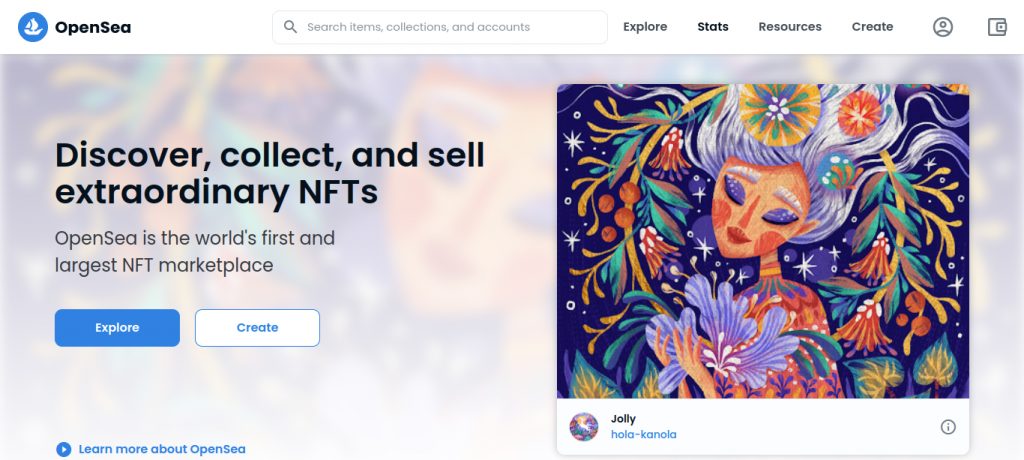Open the account profile icon
The height and width of the screenshot is (460, 1024).
(943, 27)
